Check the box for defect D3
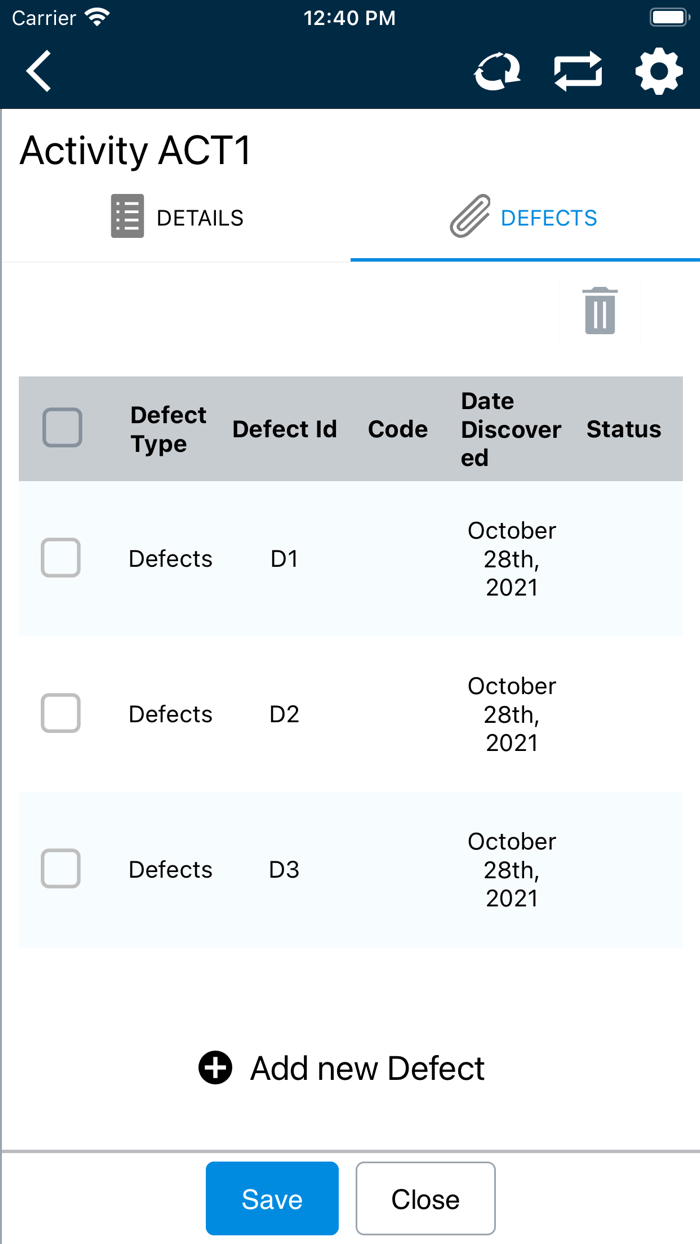Viewport: 700px width, 1244px height. point(61,869)
